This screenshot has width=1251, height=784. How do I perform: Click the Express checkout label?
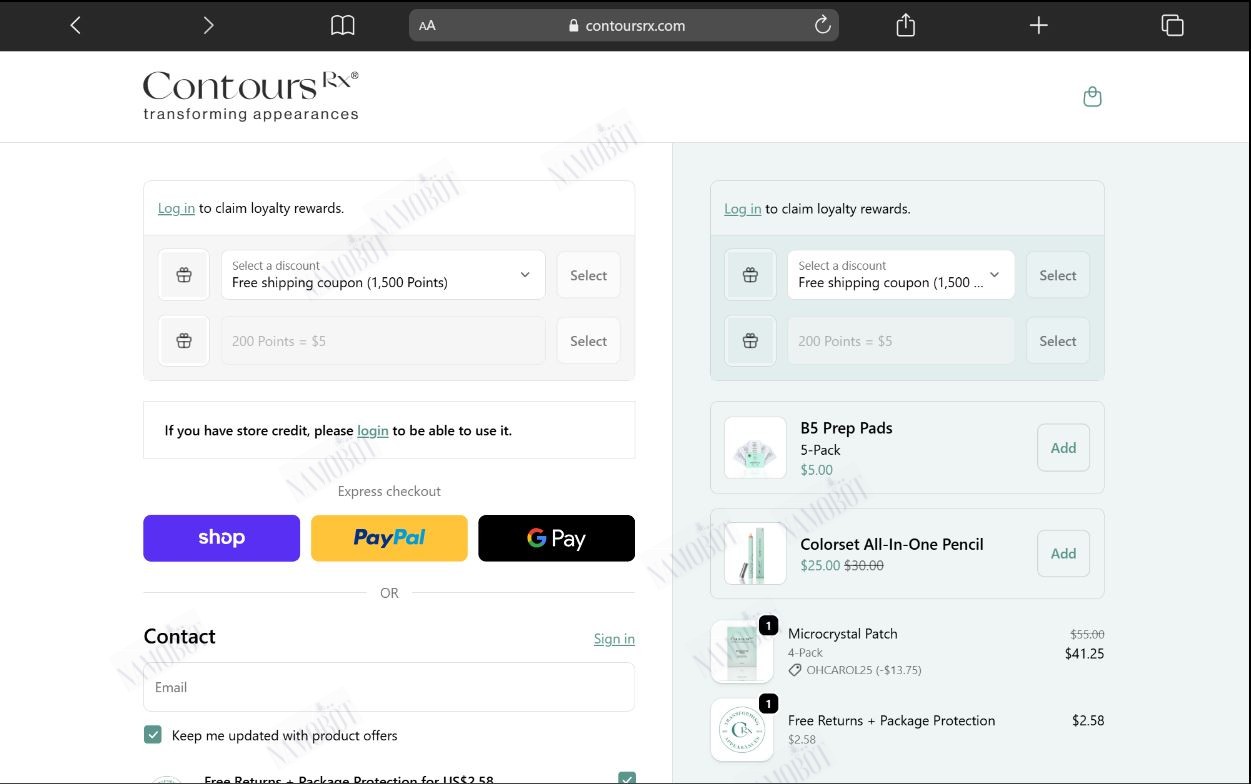point(389,491)
